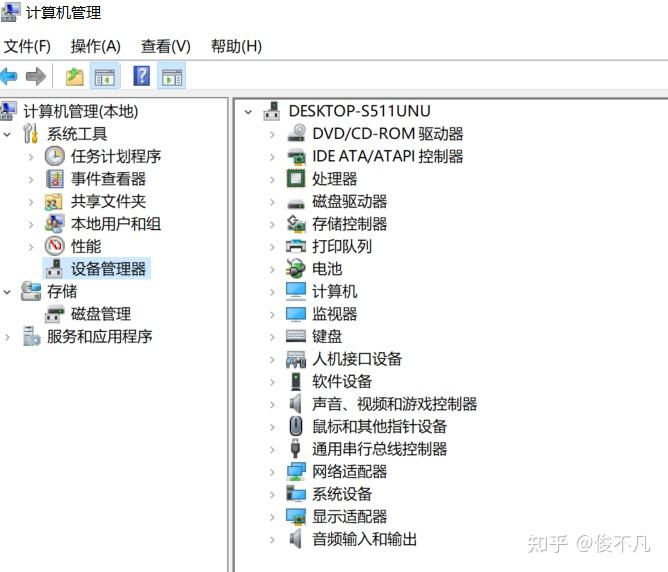Click the 磁盘管理 drive icon
This screenshot has height=572, width=668.
pyautogui.click(x=55, y=314)
